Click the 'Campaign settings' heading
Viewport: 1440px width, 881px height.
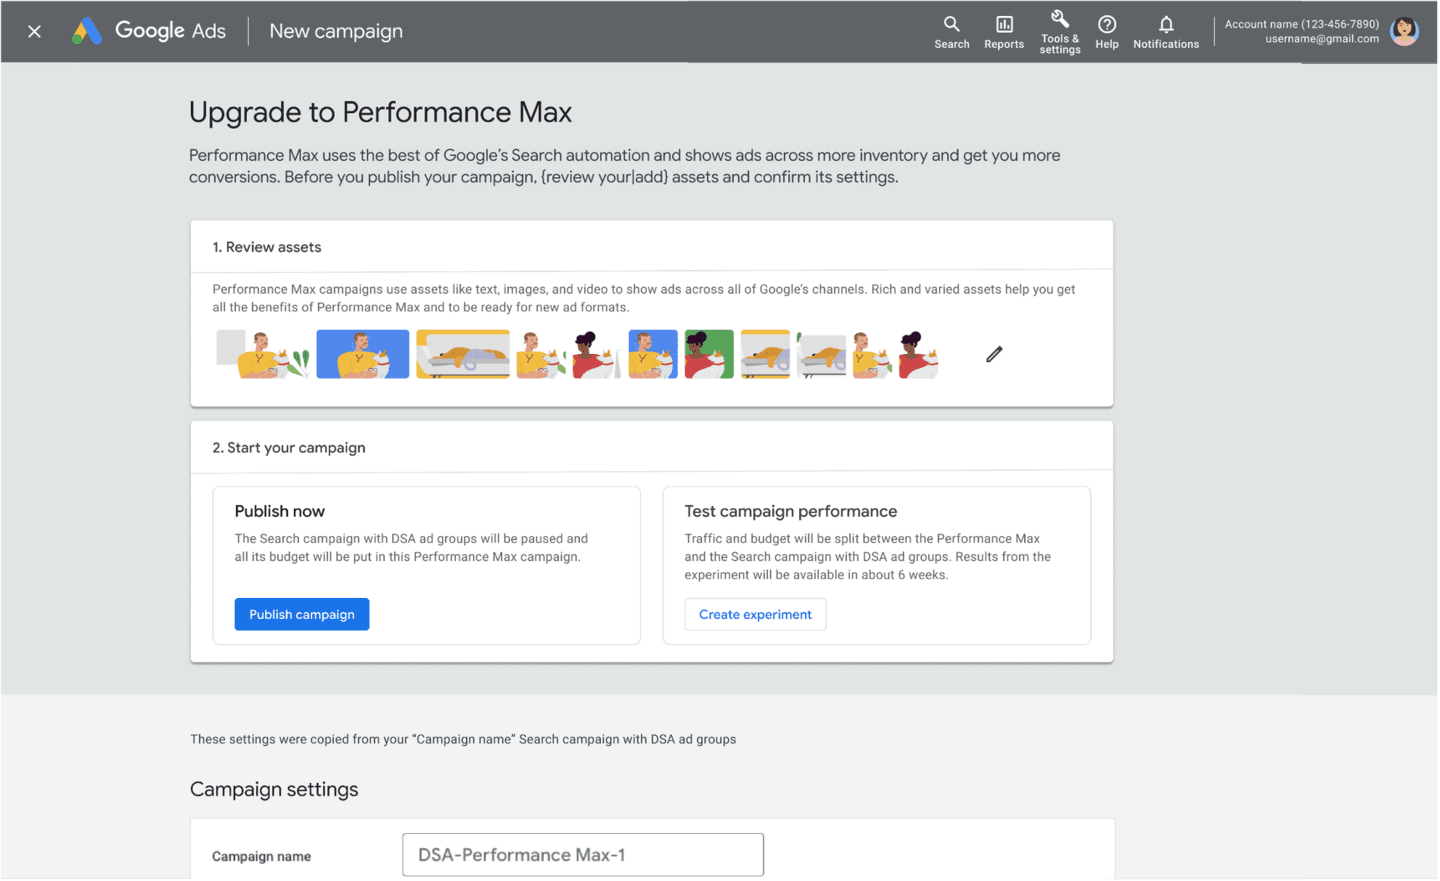(x=274, y=789)
